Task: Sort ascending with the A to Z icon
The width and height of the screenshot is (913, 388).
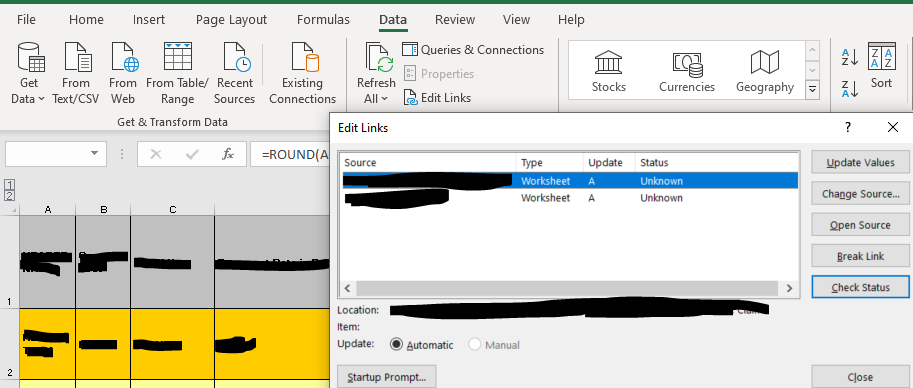Action: (x=850, y=58)
